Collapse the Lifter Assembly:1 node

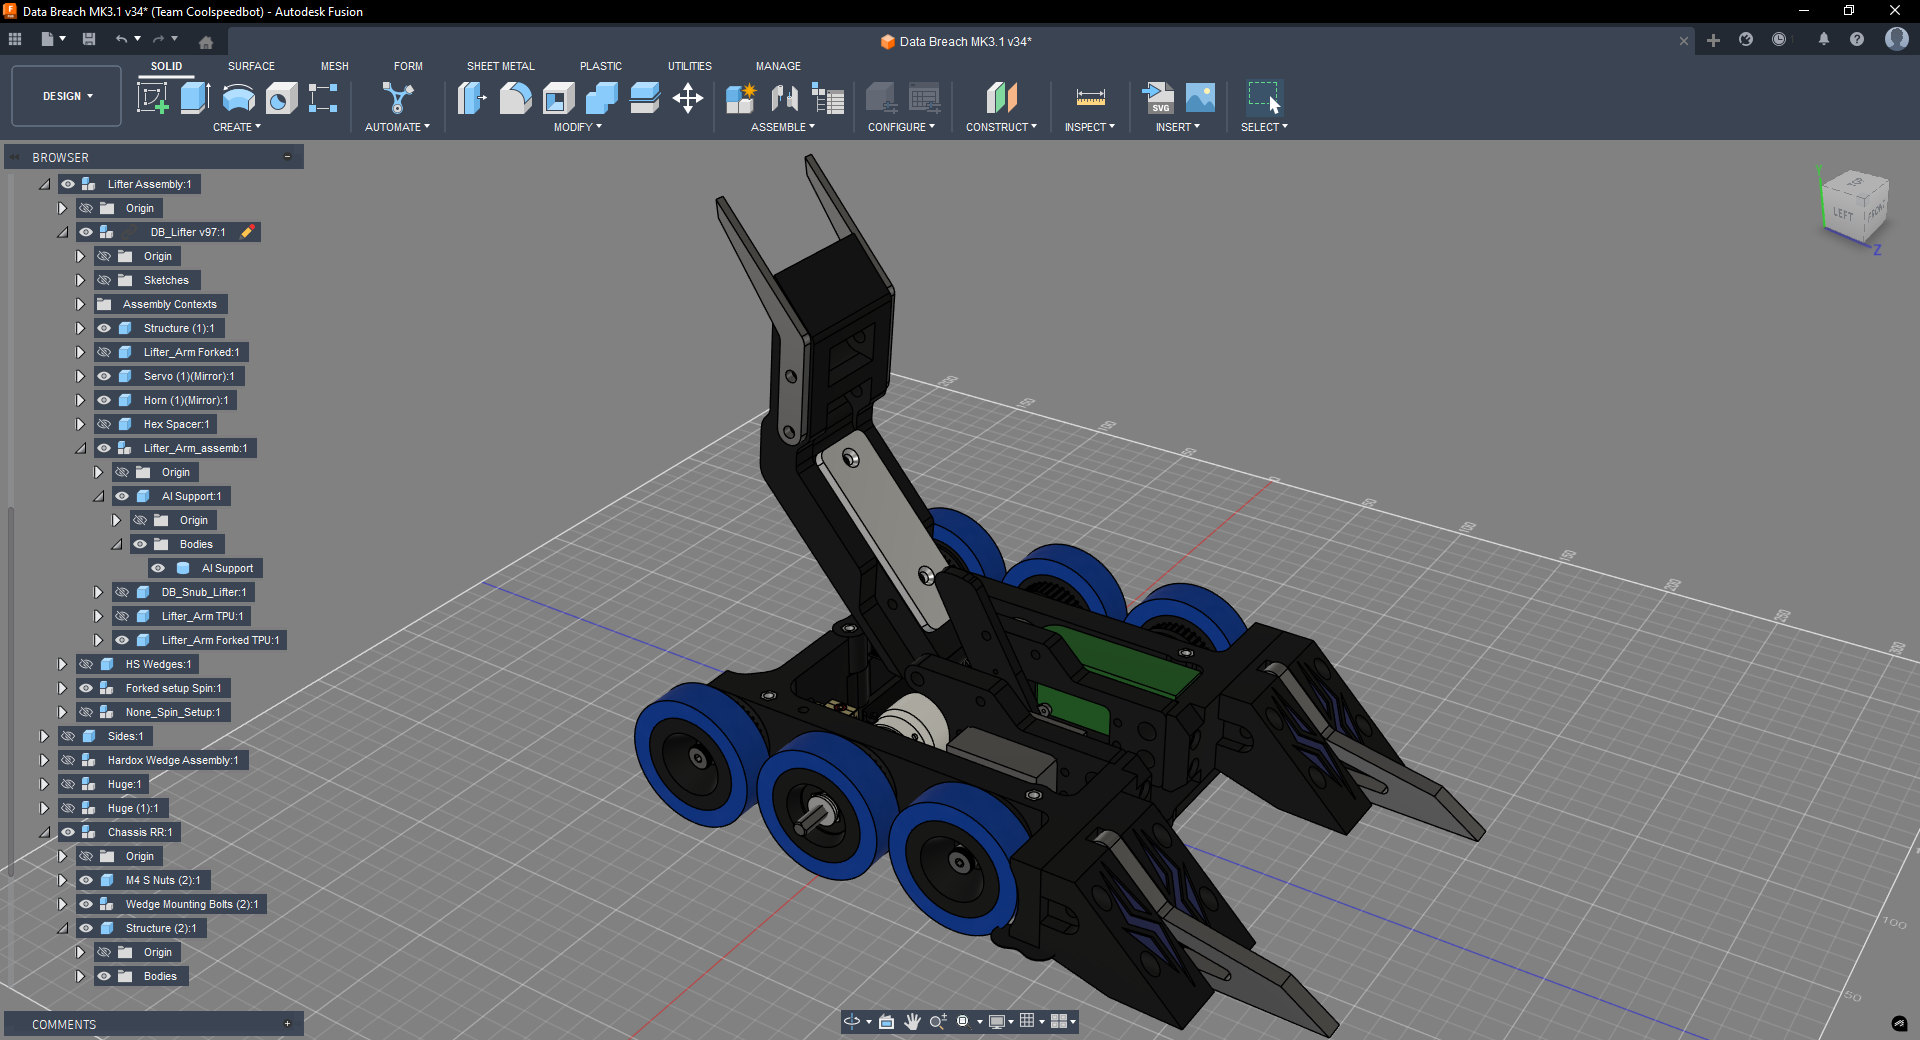click(44, 184)
